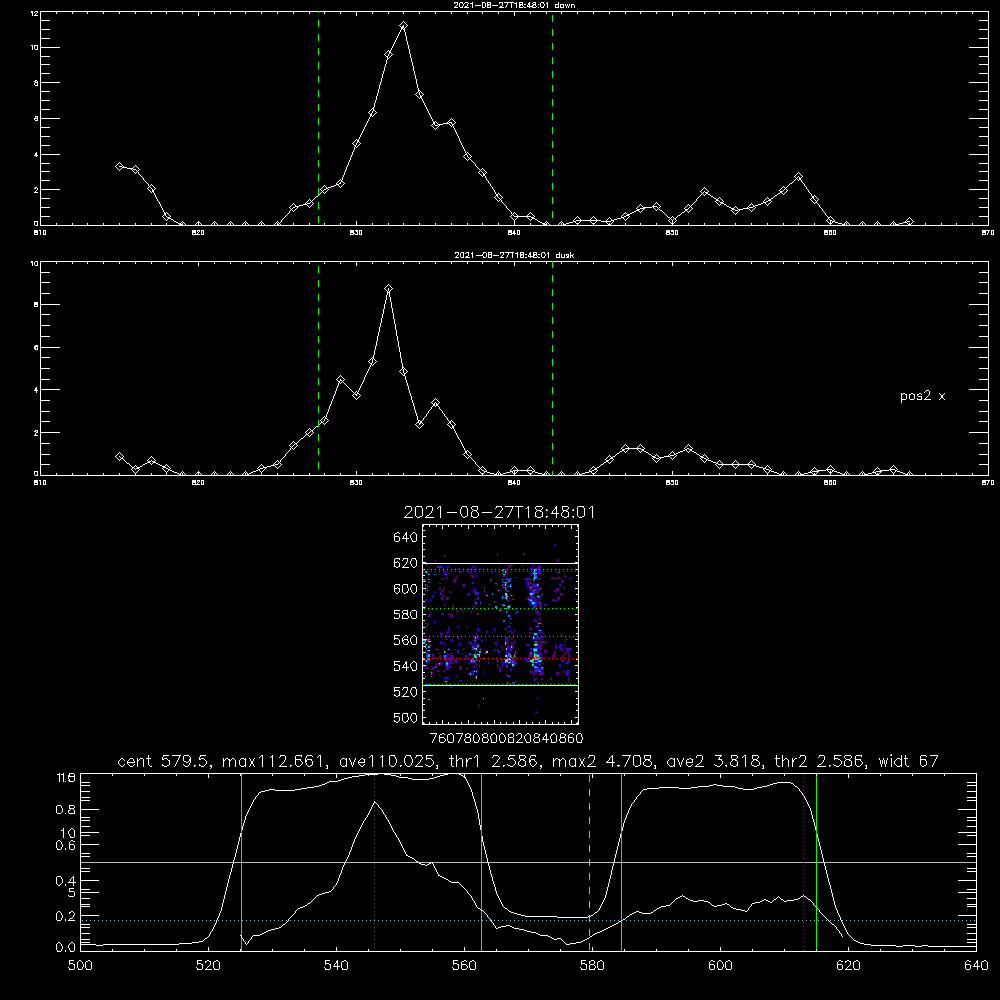Click the "500" x-axis label of bottom plot
The image size is (1000, 1000).
point(80,966)
